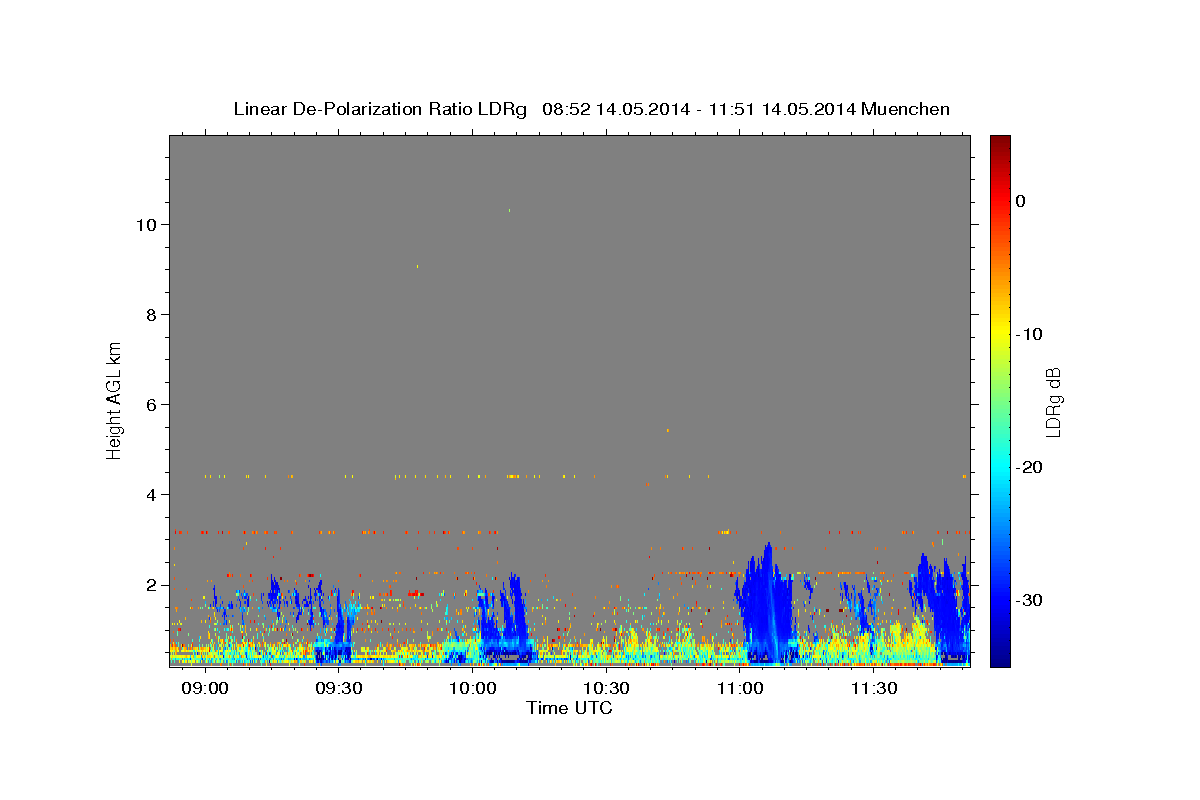The width and height of the screenshot is (1200, 800).
Task: Click the start date '08:52 14.05.2014' in the title
Action: 615,109
